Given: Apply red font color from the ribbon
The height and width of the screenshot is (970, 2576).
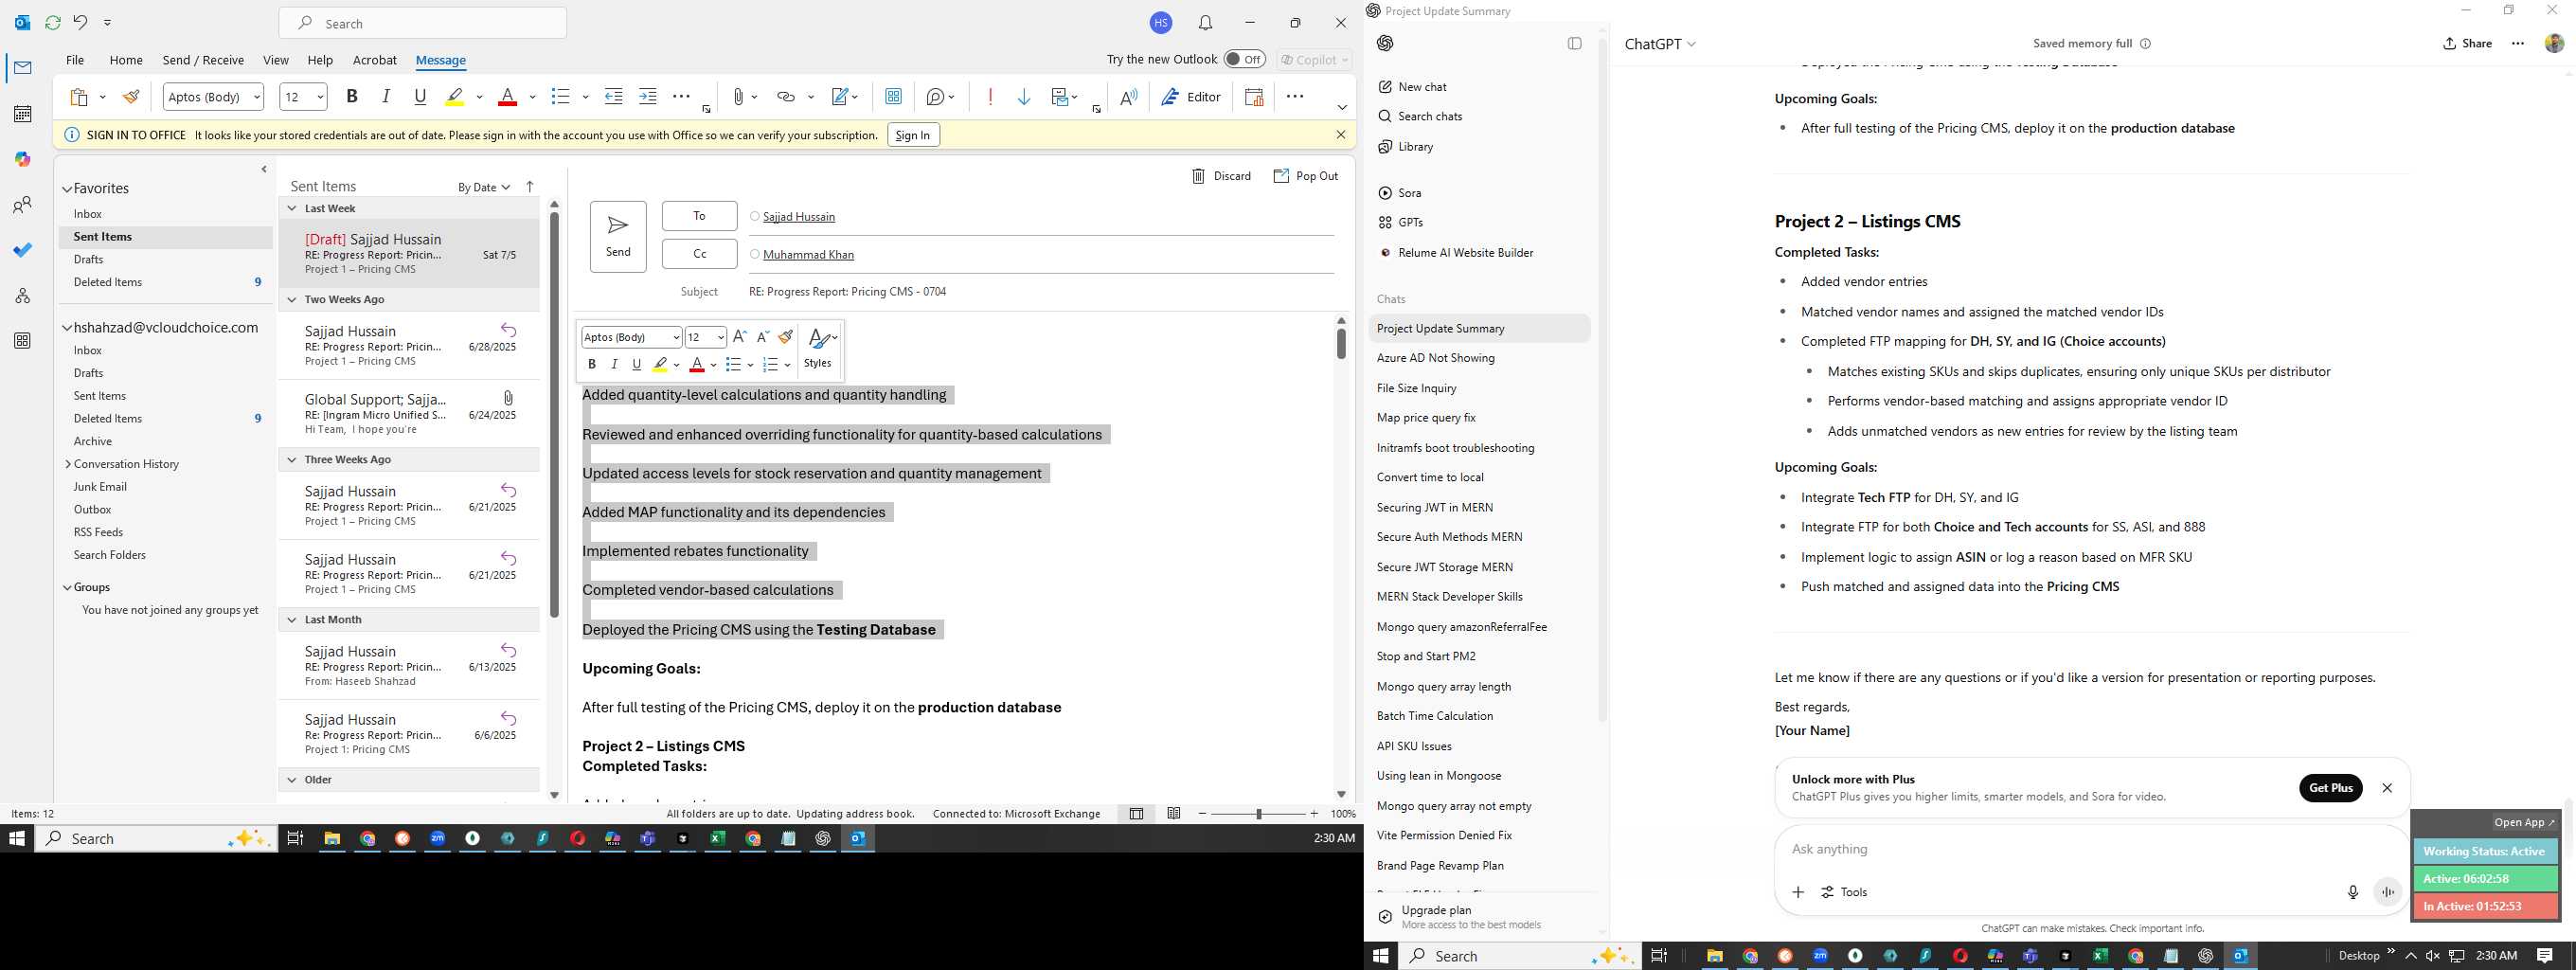Looking at the screenshot, I should click(x=507, y=97).
